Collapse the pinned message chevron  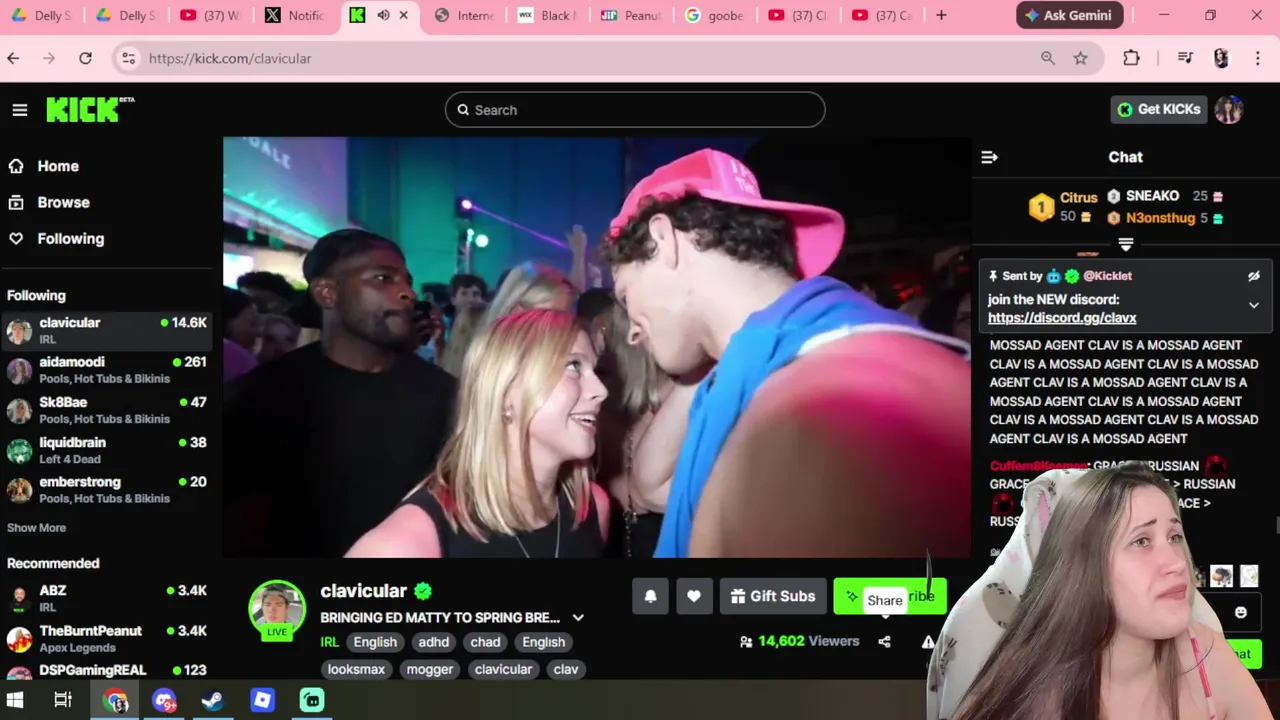1253,305
